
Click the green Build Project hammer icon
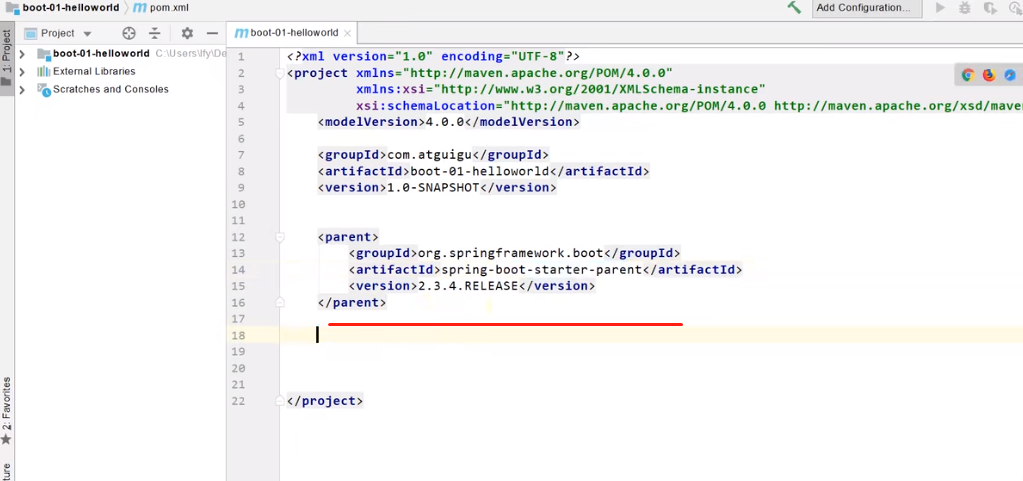pyautogui.click(x=794, y=8)
